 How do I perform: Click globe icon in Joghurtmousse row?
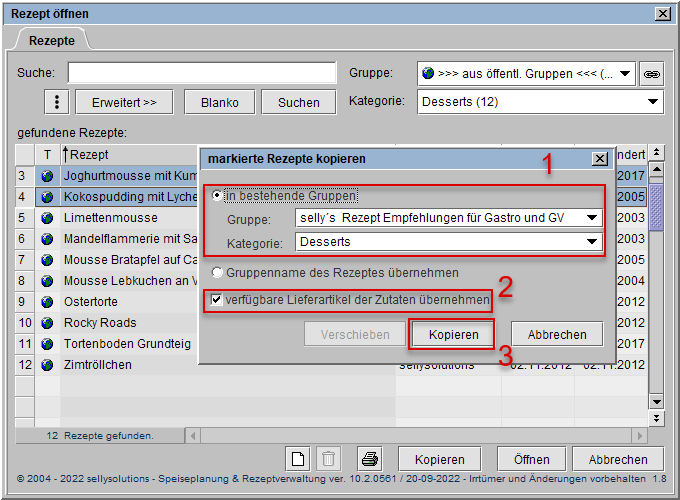click(x=47, y=176)
